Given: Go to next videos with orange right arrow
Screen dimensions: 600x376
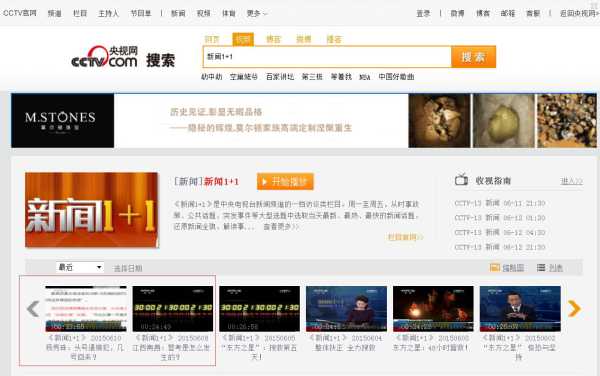Looking at the screenshot, I should (x=574, y=308).
